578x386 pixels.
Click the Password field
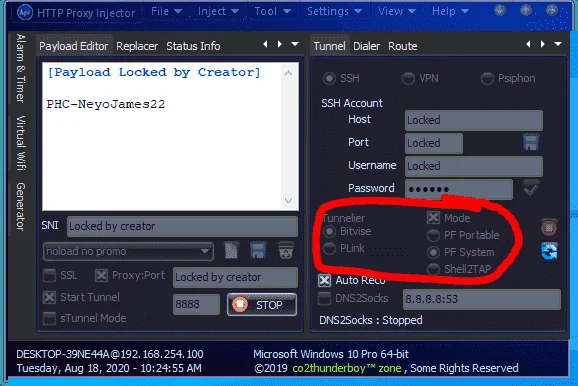[x=459, y=189]
